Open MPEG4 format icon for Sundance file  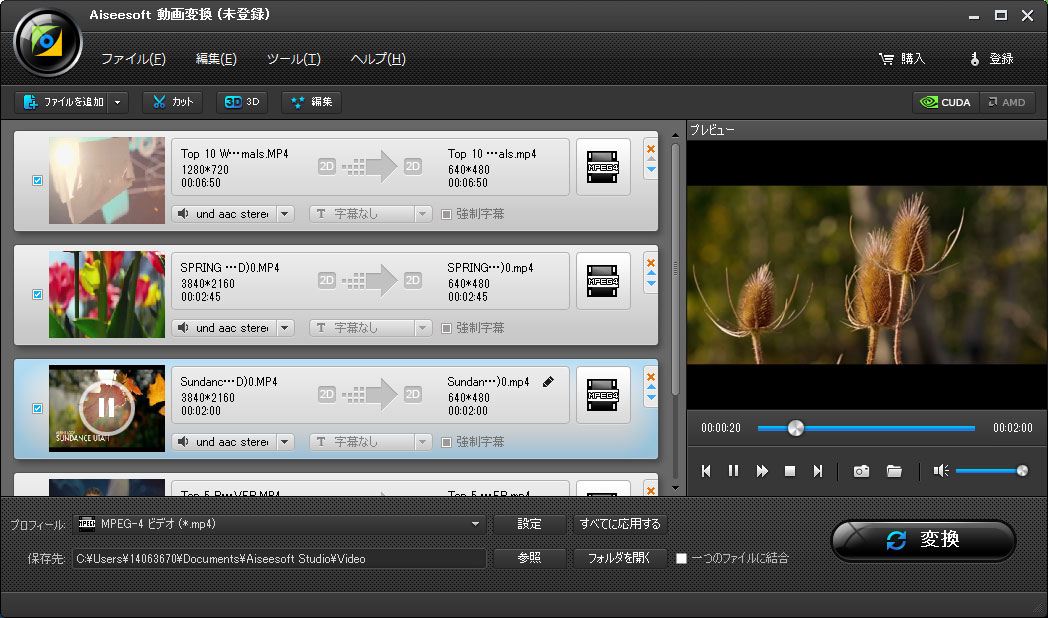603,395
